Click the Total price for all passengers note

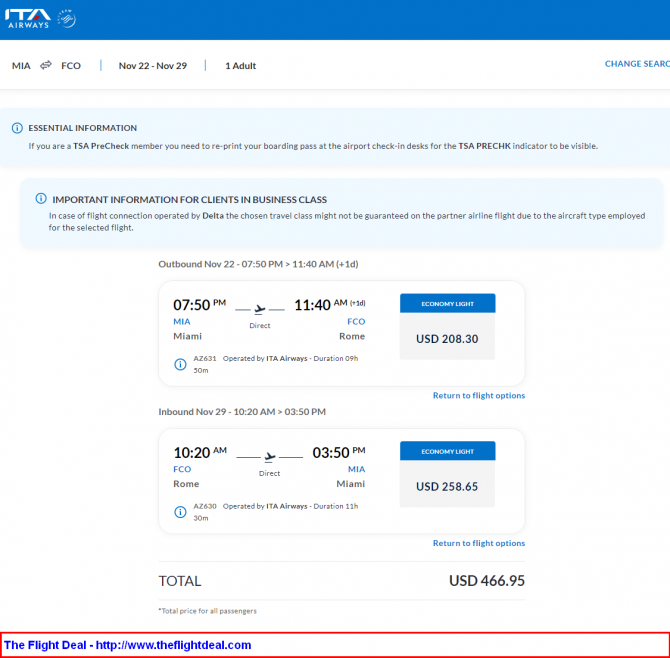pos(208,611)
